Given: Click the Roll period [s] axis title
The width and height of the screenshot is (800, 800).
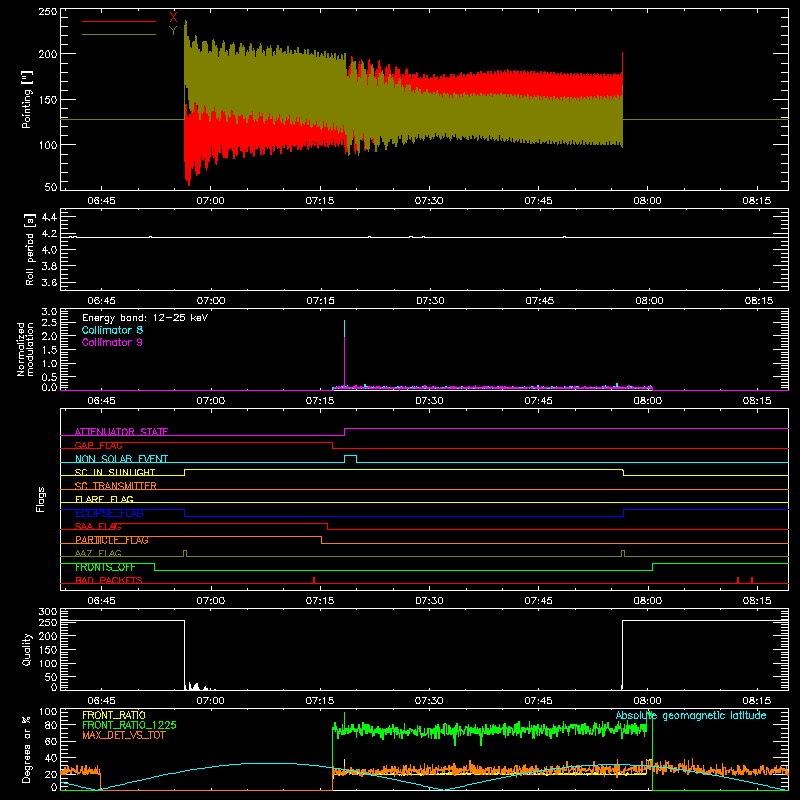Looking at the screenshot, I should [x=29, y=249].
